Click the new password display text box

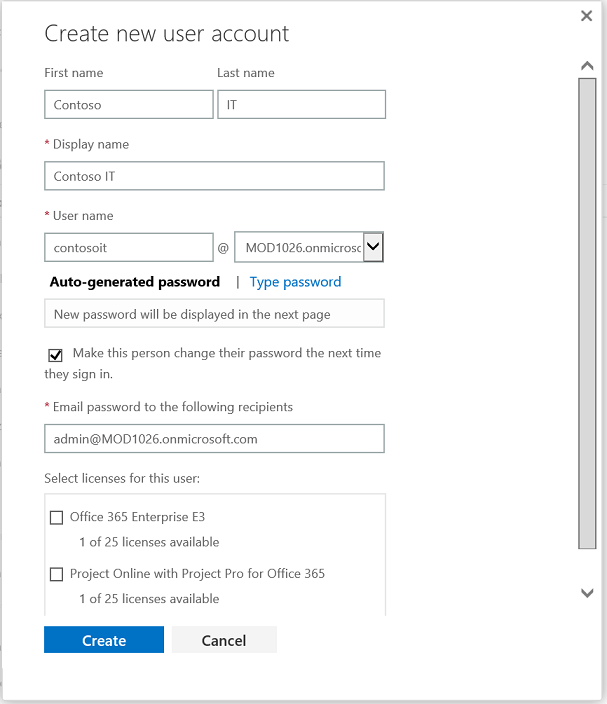pos(214,314)
